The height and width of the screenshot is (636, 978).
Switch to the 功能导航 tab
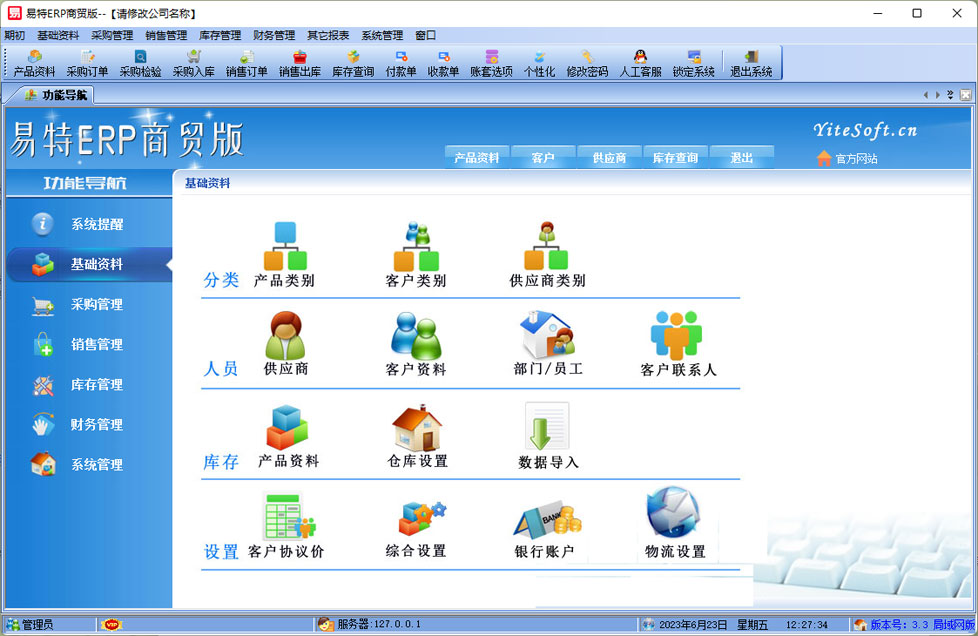click(56, 95)
